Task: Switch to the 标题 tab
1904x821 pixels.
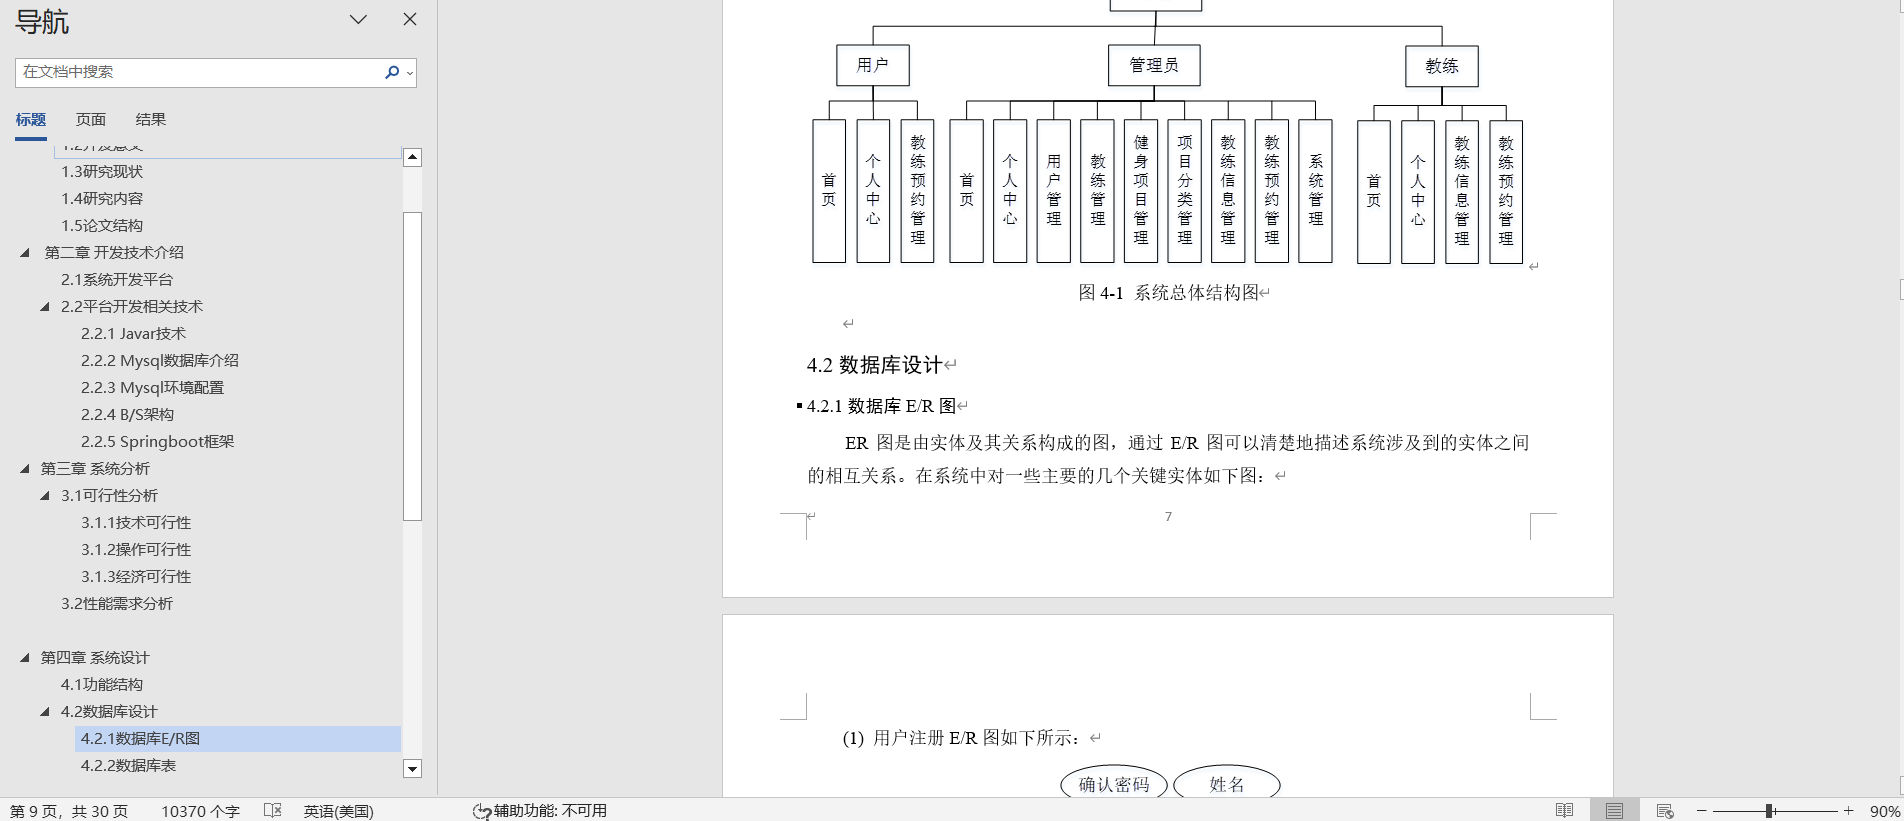Action: tap(31, 119)
